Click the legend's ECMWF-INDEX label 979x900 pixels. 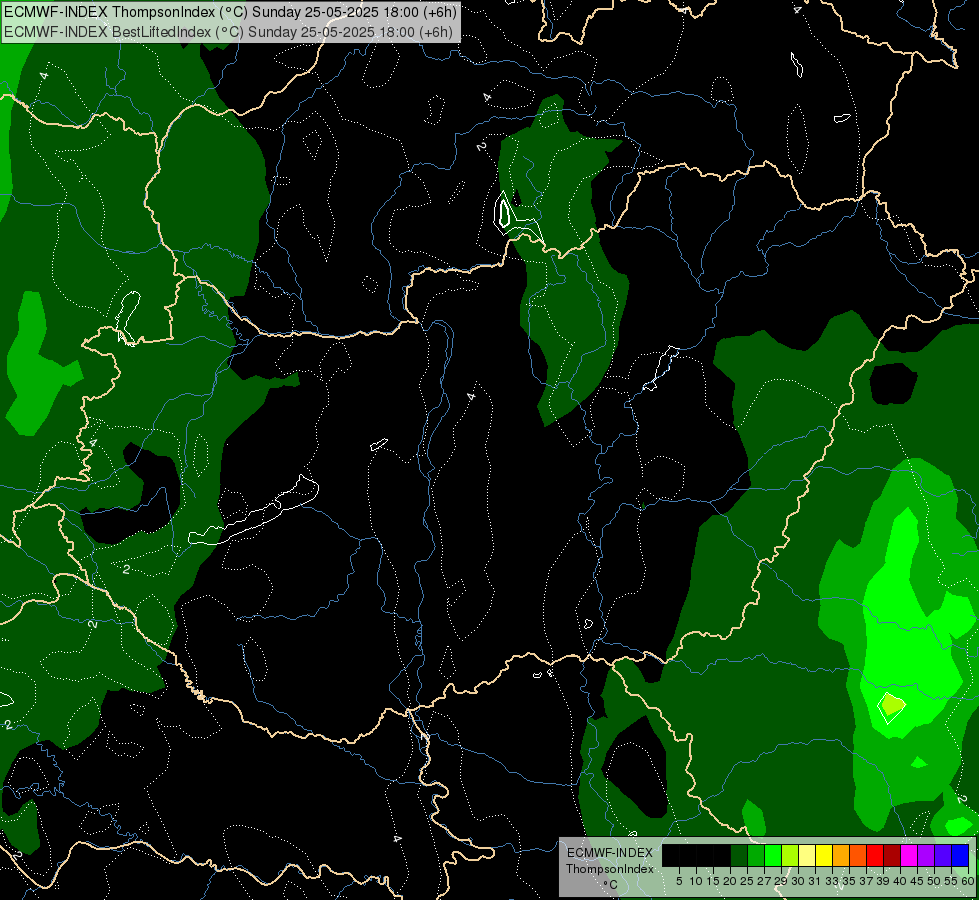click(609, 853)
